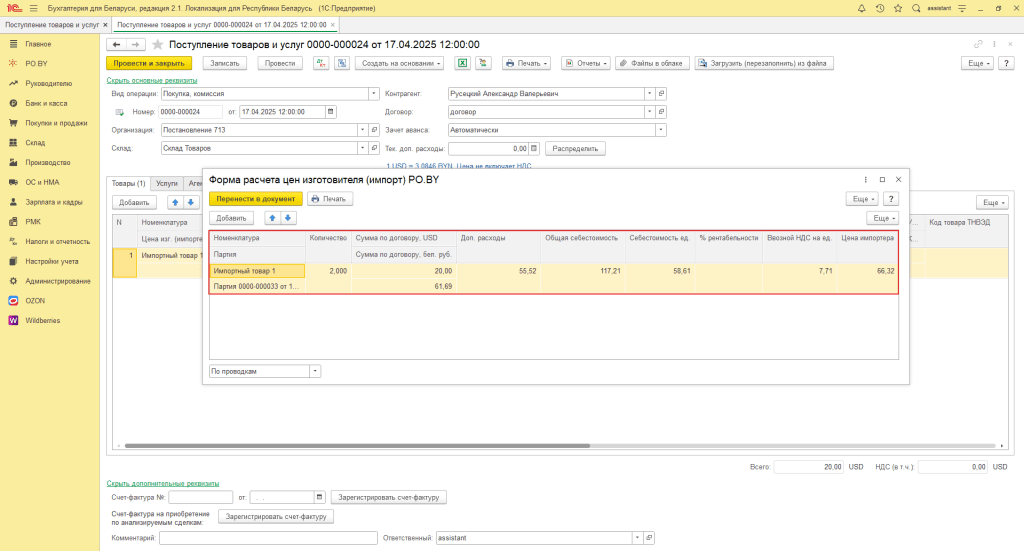The image size is (1024, 551).
Task: Move row up in the Товары table
Action: coord(175,202)
